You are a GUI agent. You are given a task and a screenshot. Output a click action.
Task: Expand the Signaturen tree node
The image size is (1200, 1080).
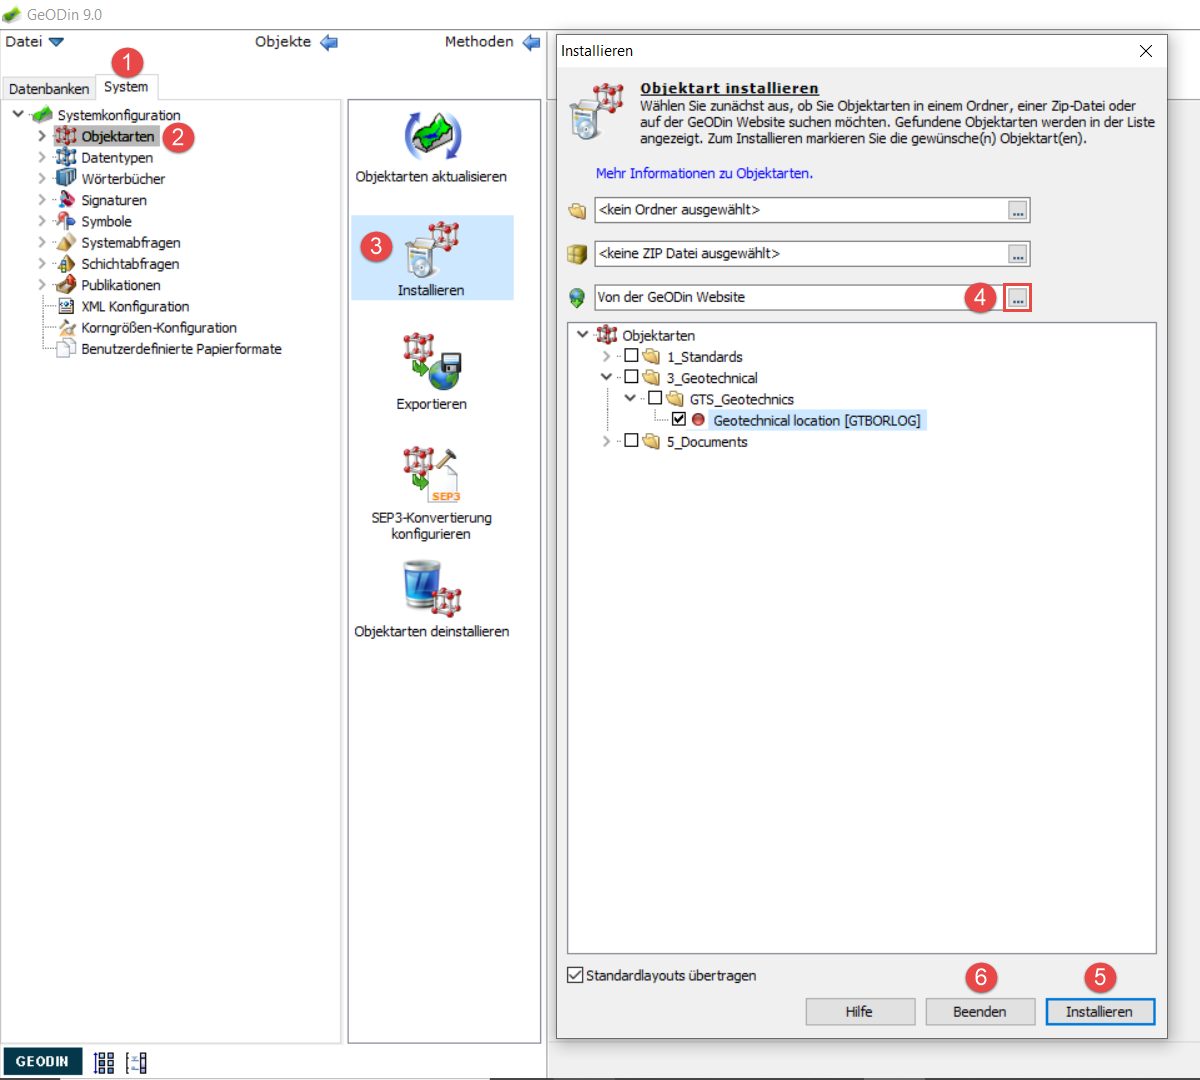42,200
